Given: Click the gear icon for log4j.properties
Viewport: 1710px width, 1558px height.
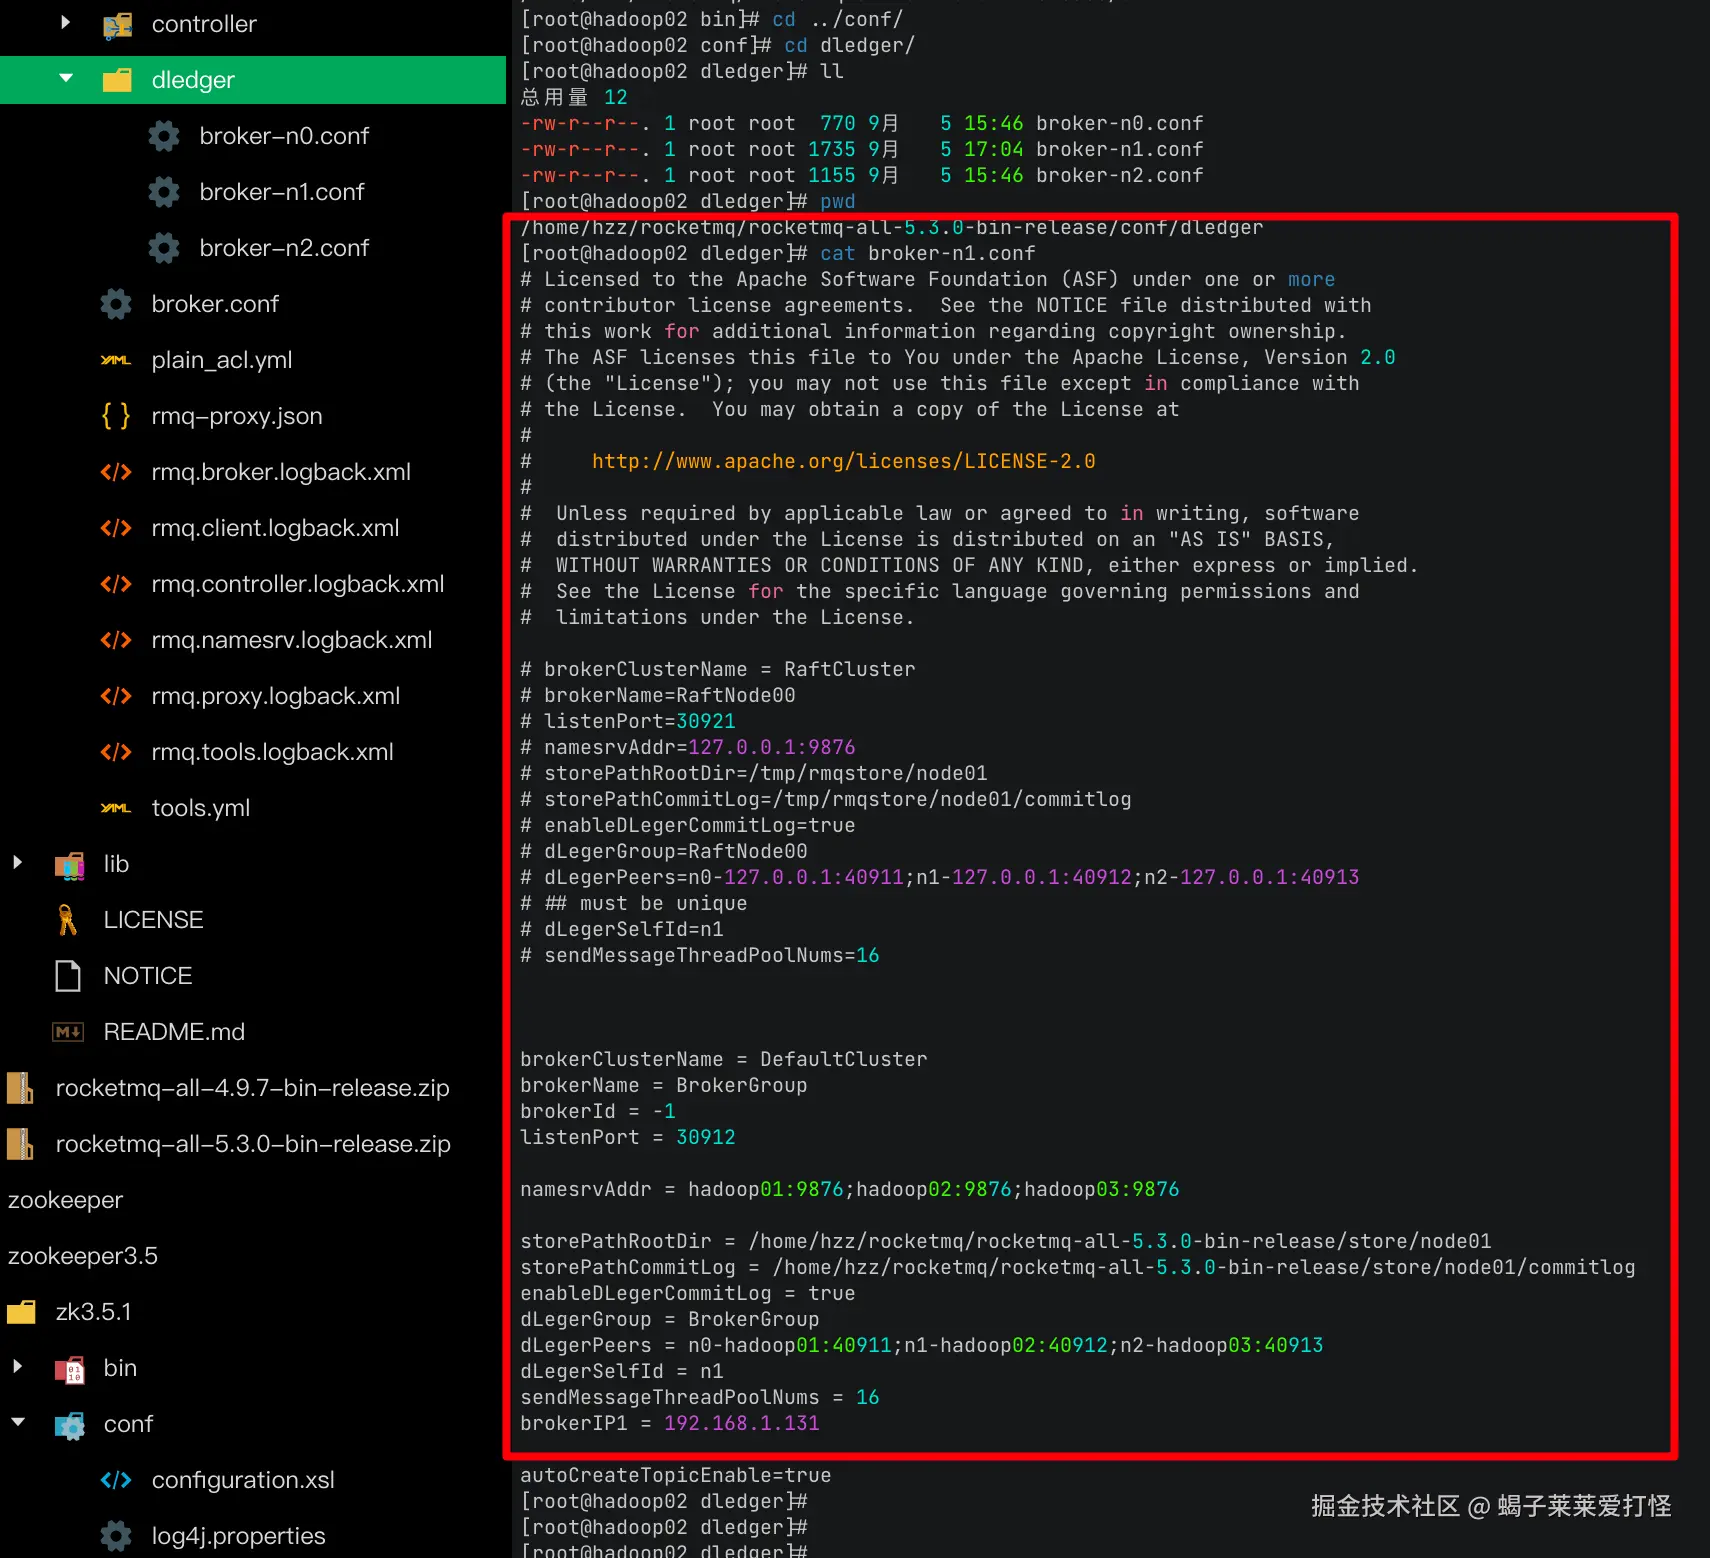Looking at the screenshot, I should [x=116, y=1536].
